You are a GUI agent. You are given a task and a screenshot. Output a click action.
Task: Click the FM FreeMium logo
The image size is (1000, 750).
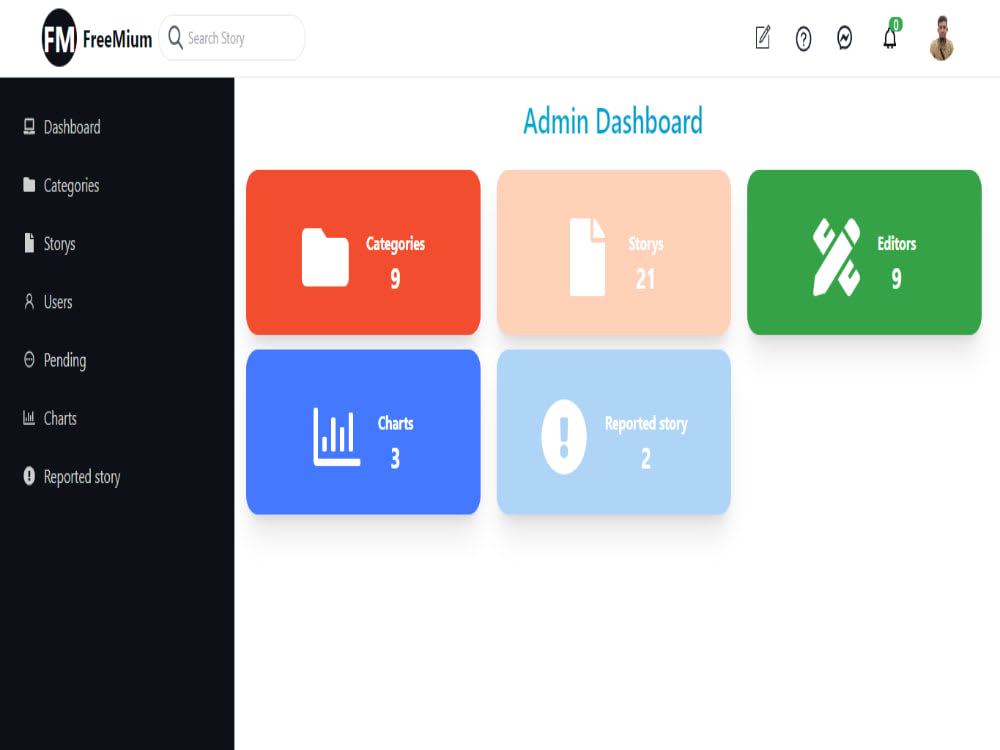59,38
